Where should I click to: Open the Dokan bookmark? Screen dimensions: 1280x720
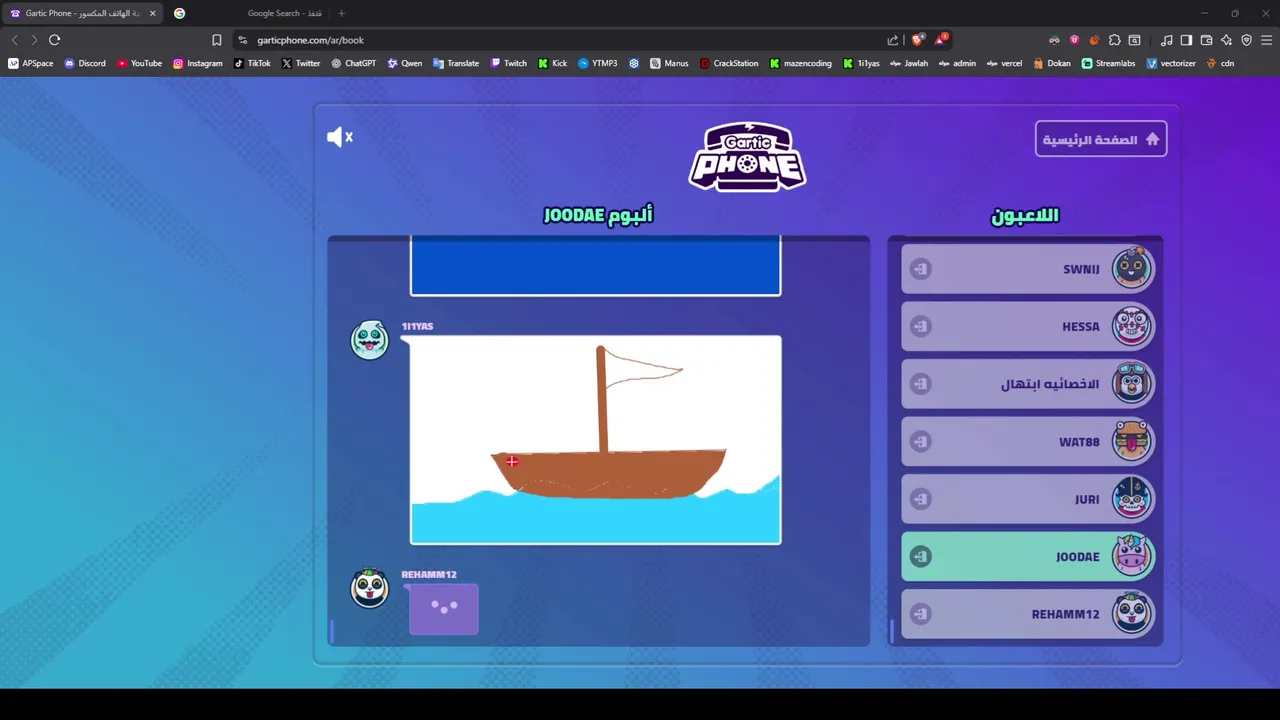click(1052, 63)
